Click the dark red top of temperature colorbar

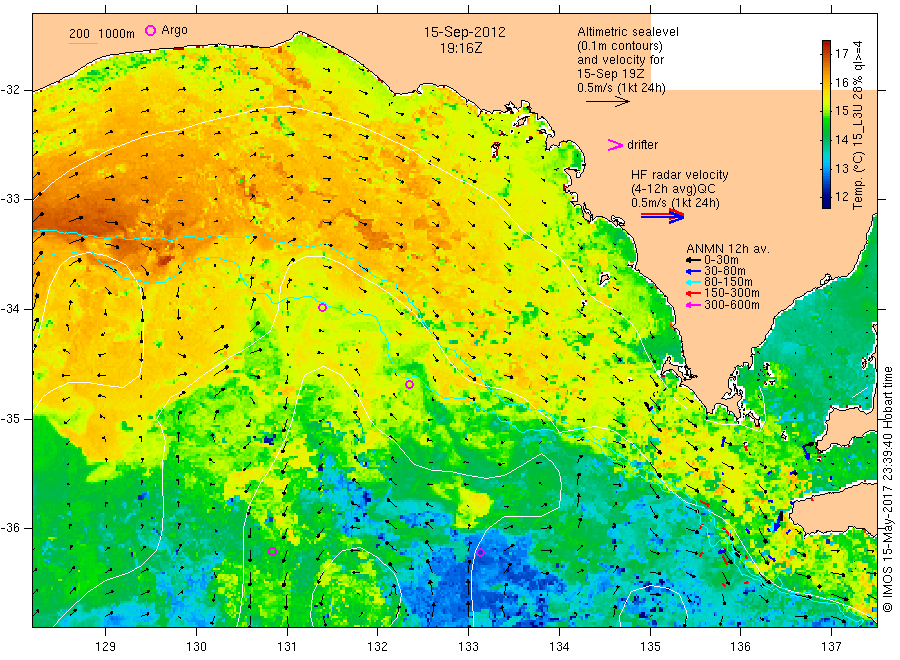tap(826, 44)
